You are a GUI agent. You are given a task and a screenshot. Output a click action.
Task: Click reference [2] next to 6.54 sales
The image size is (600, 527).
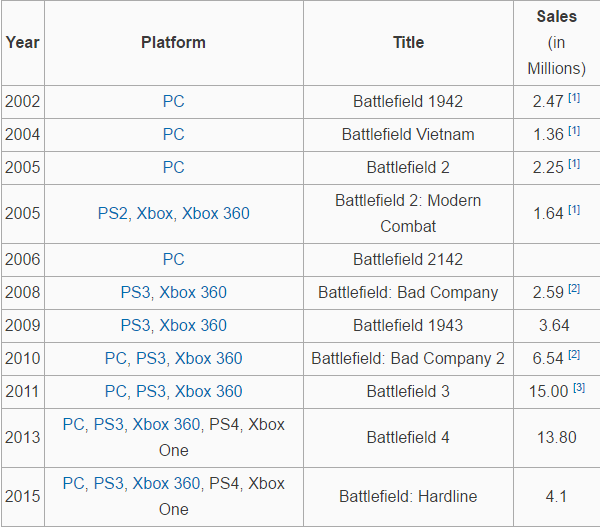click(575, 356)
